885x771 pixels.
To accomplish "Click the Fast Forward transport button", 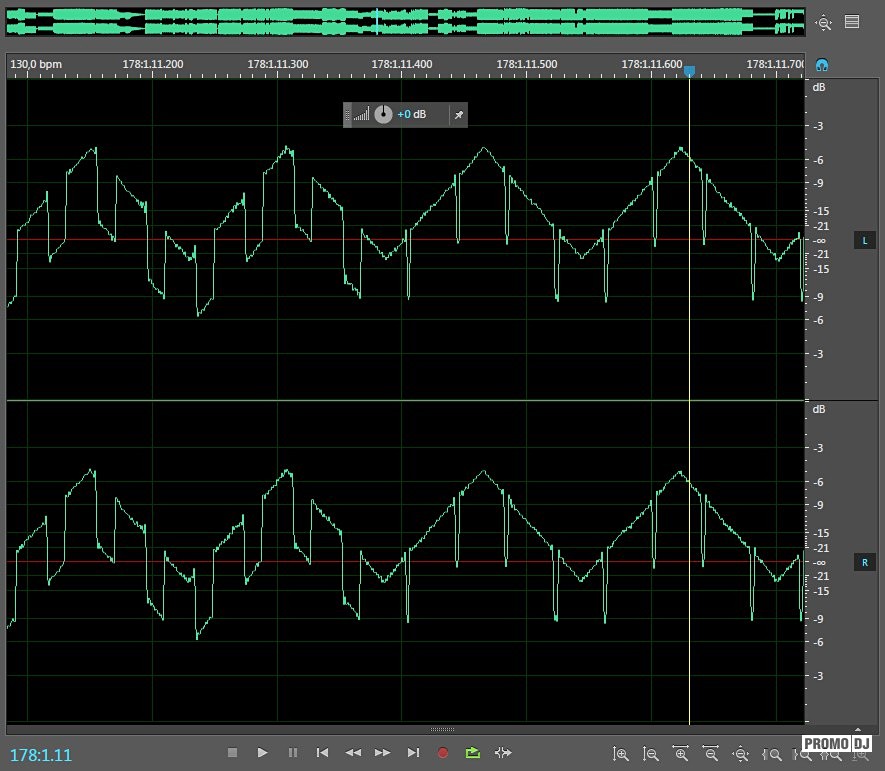I will coord(382,753).
